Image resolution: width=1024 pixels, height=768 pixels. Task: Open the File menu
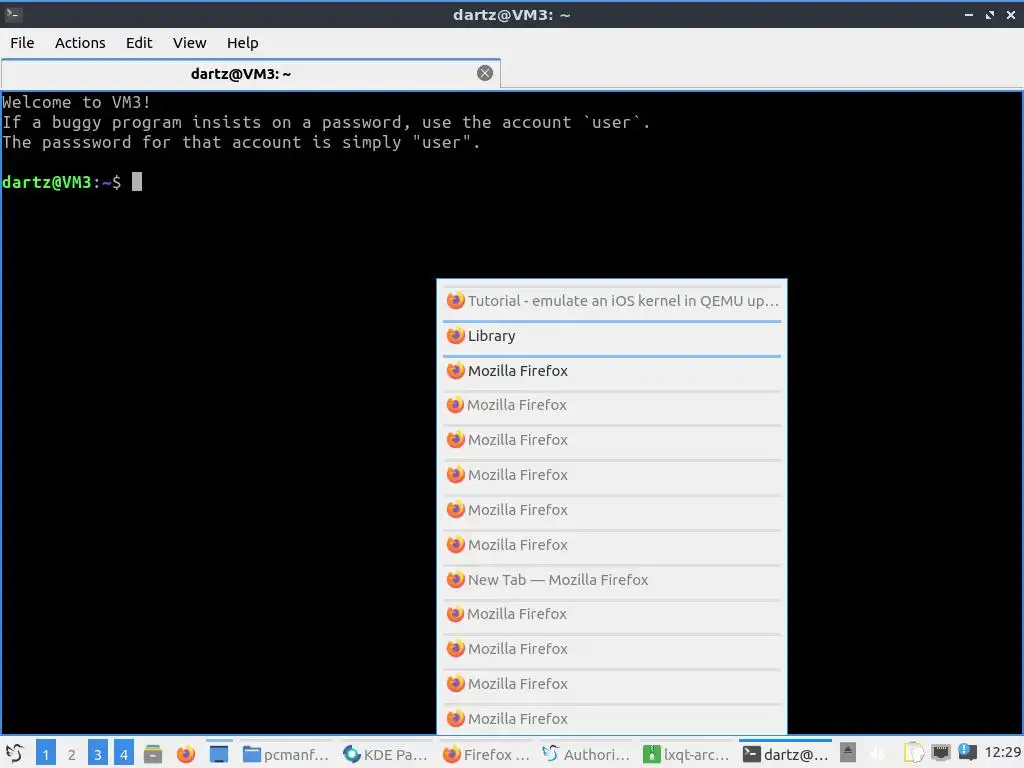pos(22,43)
